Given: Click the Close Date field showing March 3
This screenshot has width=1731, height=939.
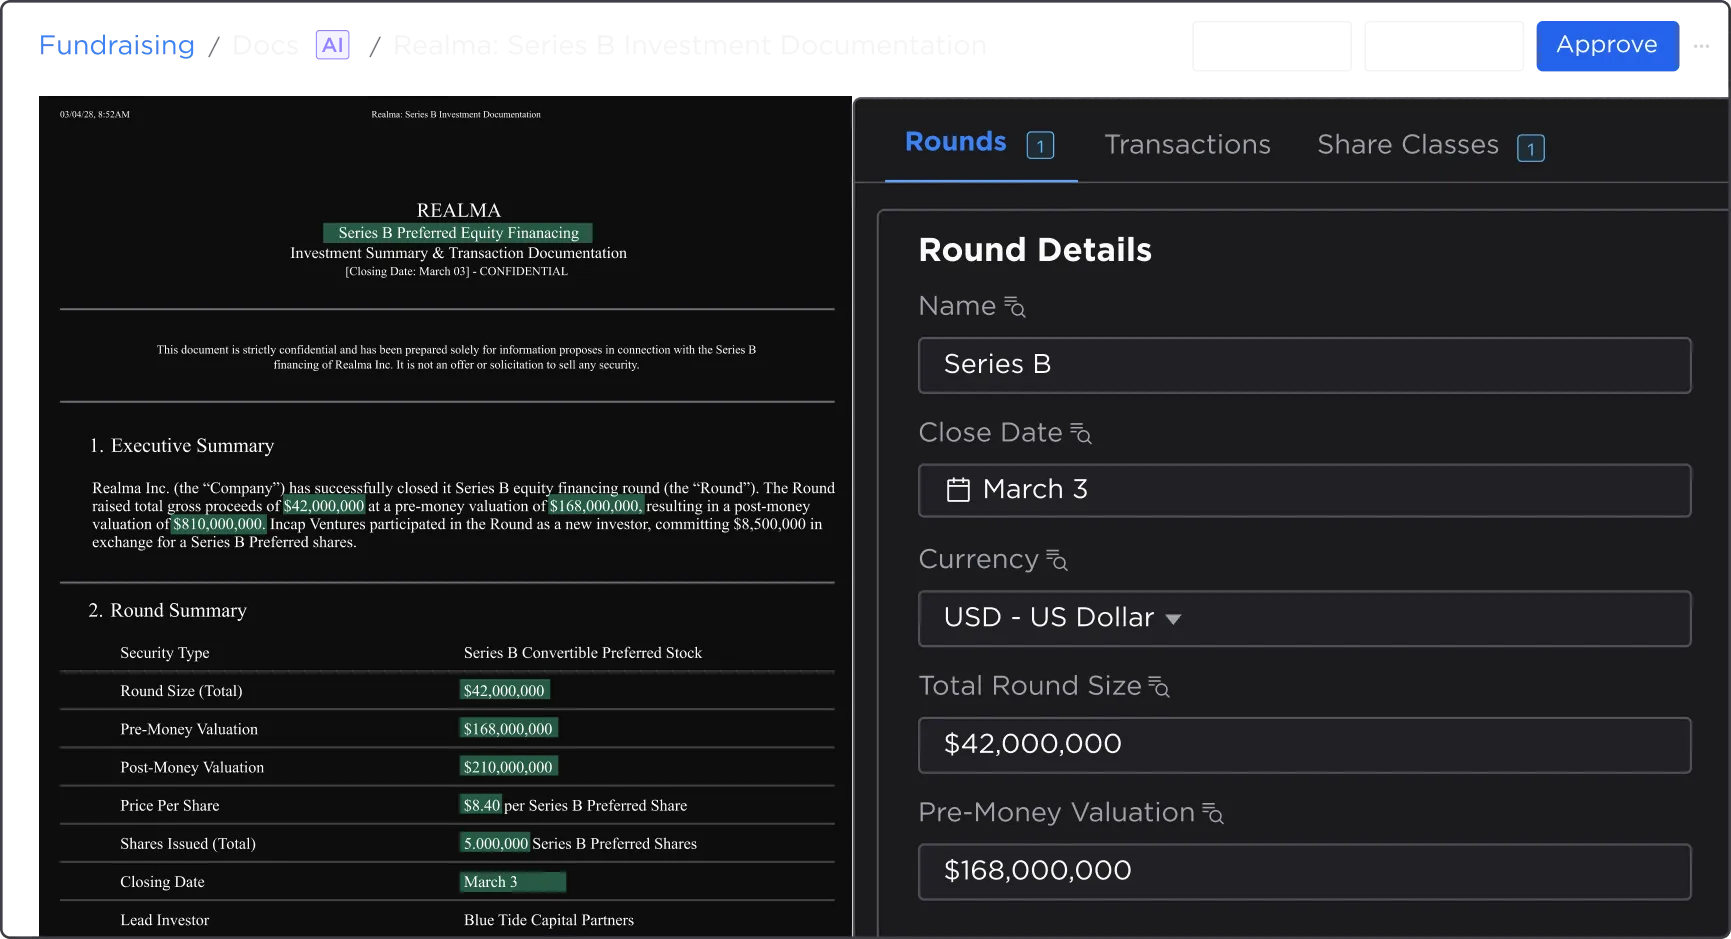Looking at the screenshot, I should click(x=1305, y=490).
